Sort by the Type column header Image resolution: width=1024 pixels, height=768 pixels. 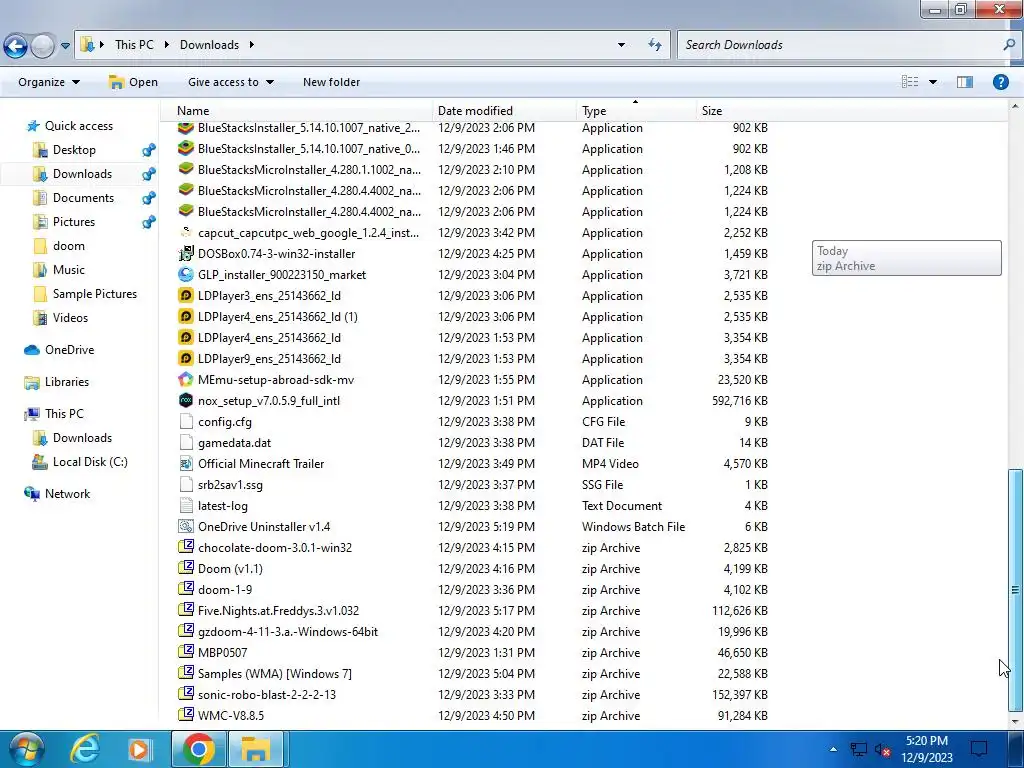point(637,111)
